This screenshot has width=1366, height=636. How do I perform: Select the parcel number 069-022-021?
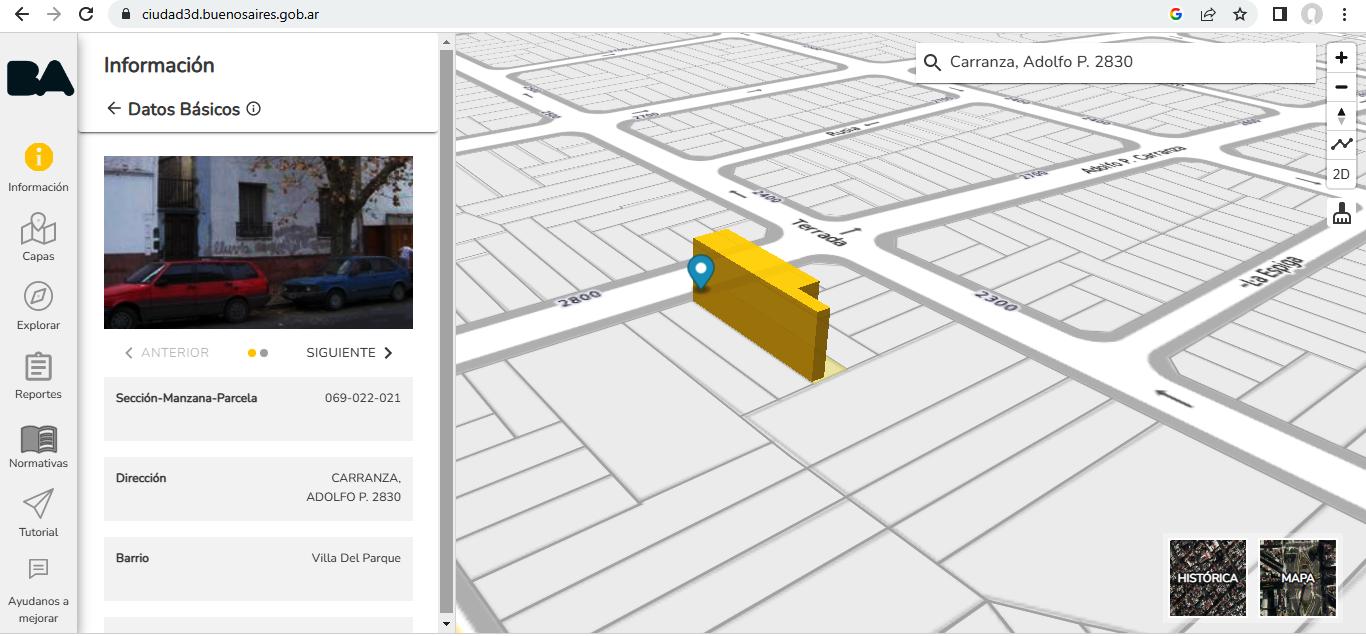(x=363, y=398)
